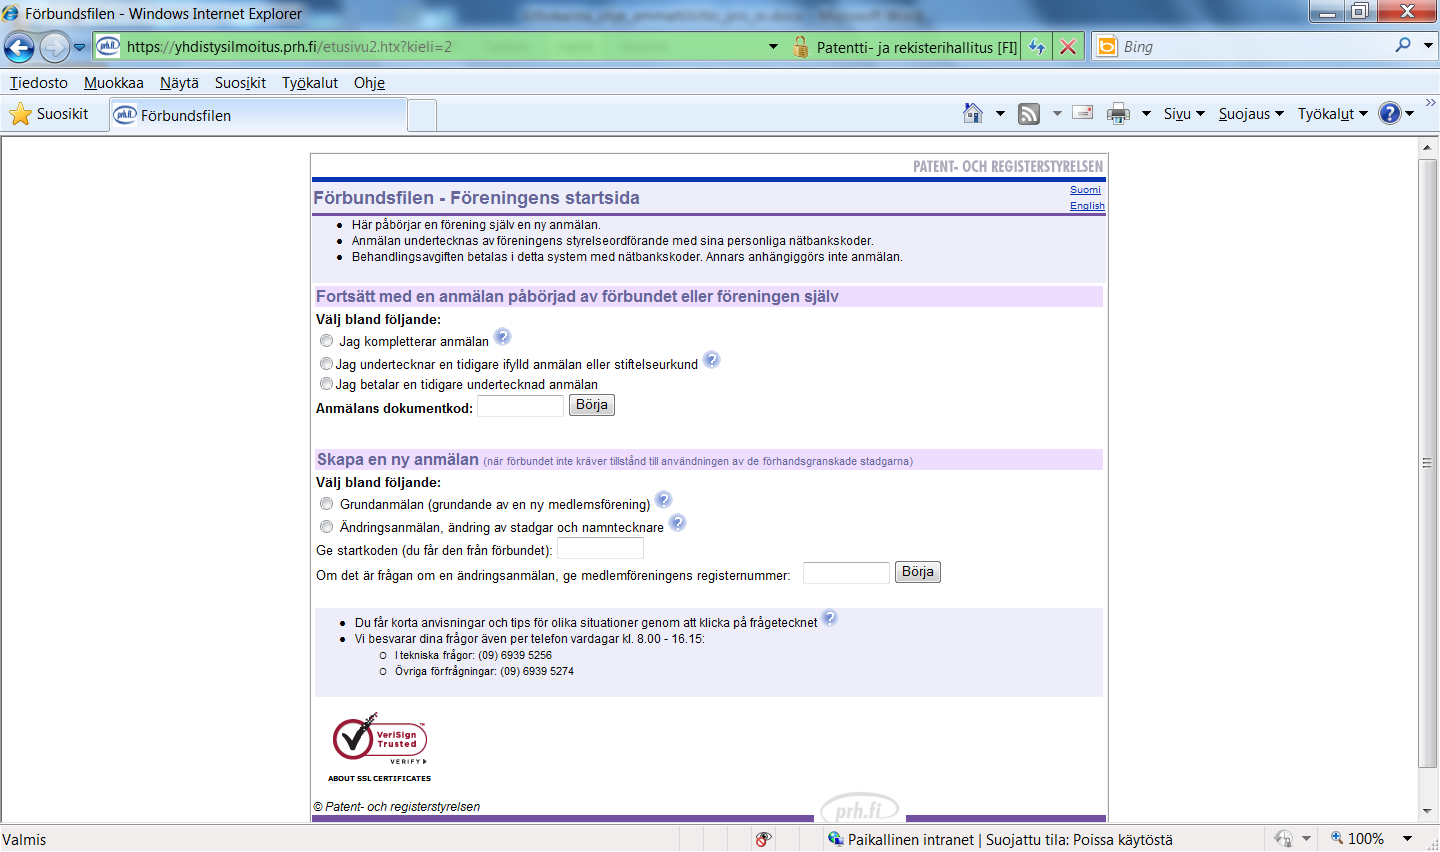Click the Refresh page icon
The height and width of the screenshot is (852, 1440).
pos(1037,47)
